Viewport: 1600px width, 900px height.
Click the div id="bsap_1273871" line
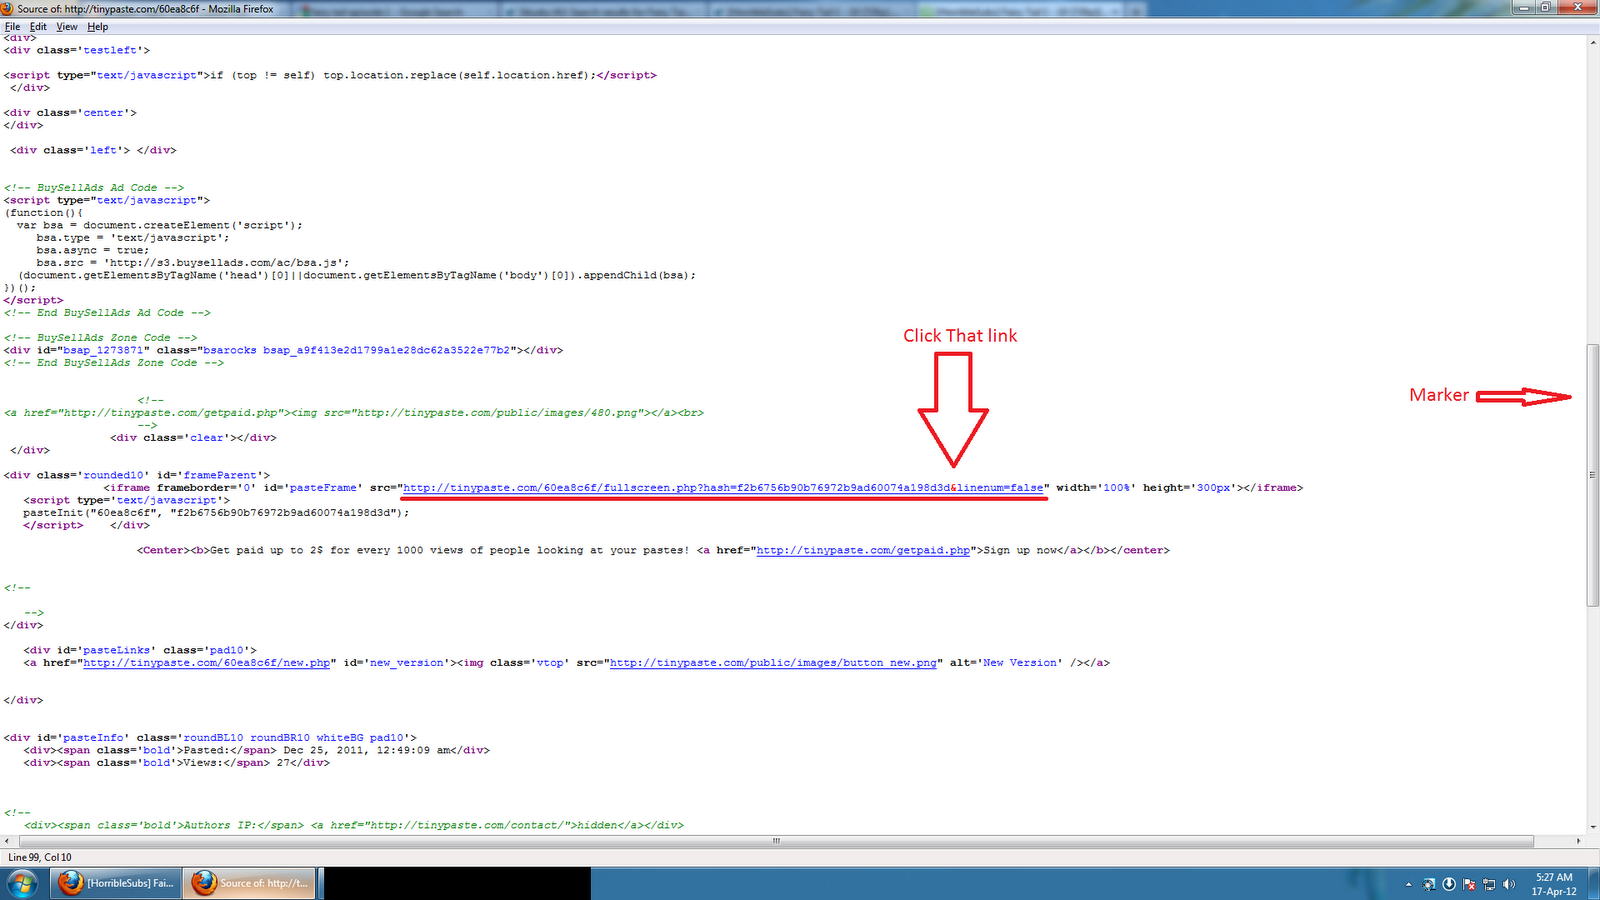[x=284, y=350]
